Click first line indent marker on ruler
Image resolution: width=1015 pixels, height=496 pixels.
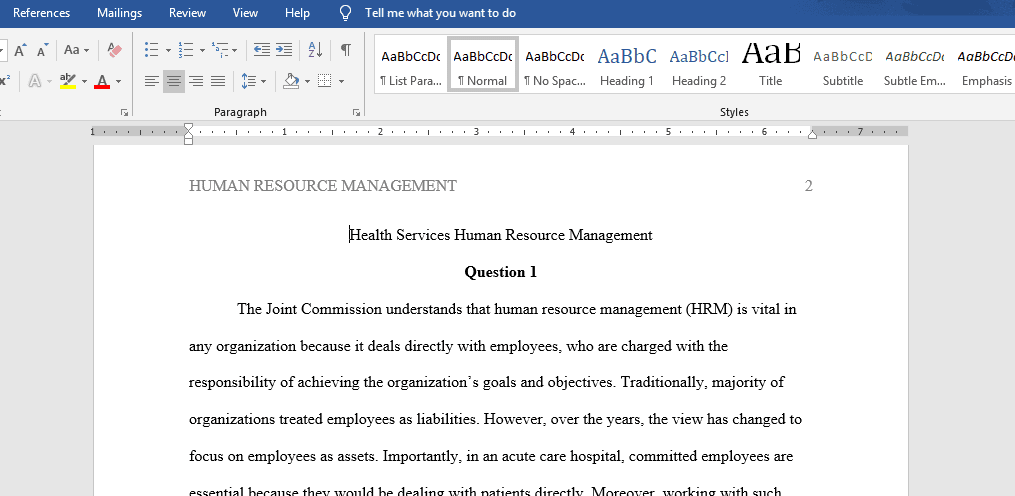point(188,128)
